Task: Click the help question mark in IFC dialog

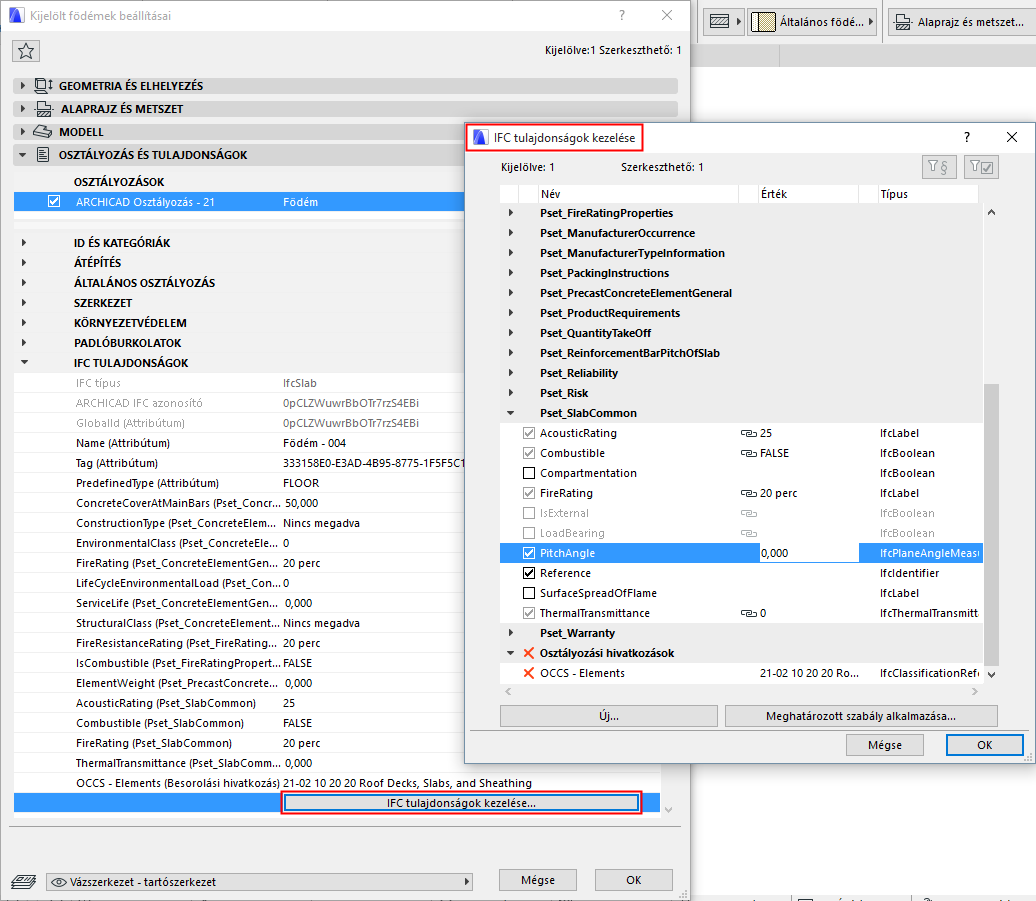Action: point(967,137)
